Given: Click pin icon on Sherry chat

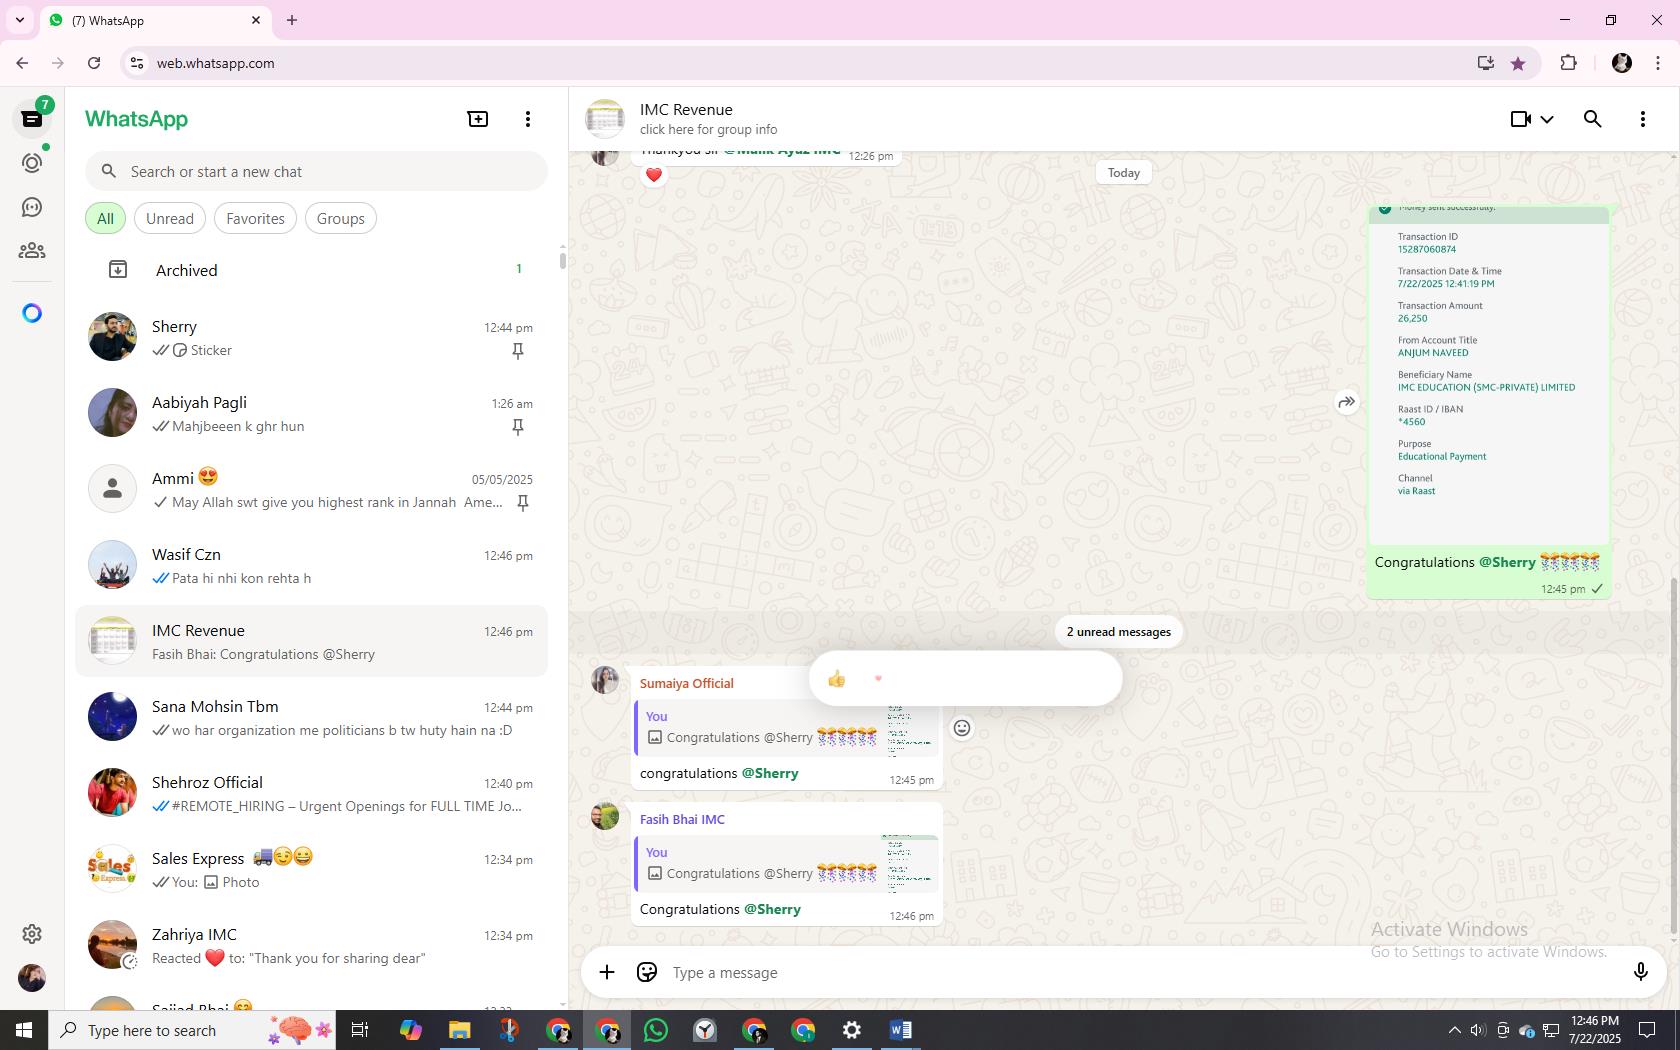Looking at the screenshot, I should coord(518,351).
